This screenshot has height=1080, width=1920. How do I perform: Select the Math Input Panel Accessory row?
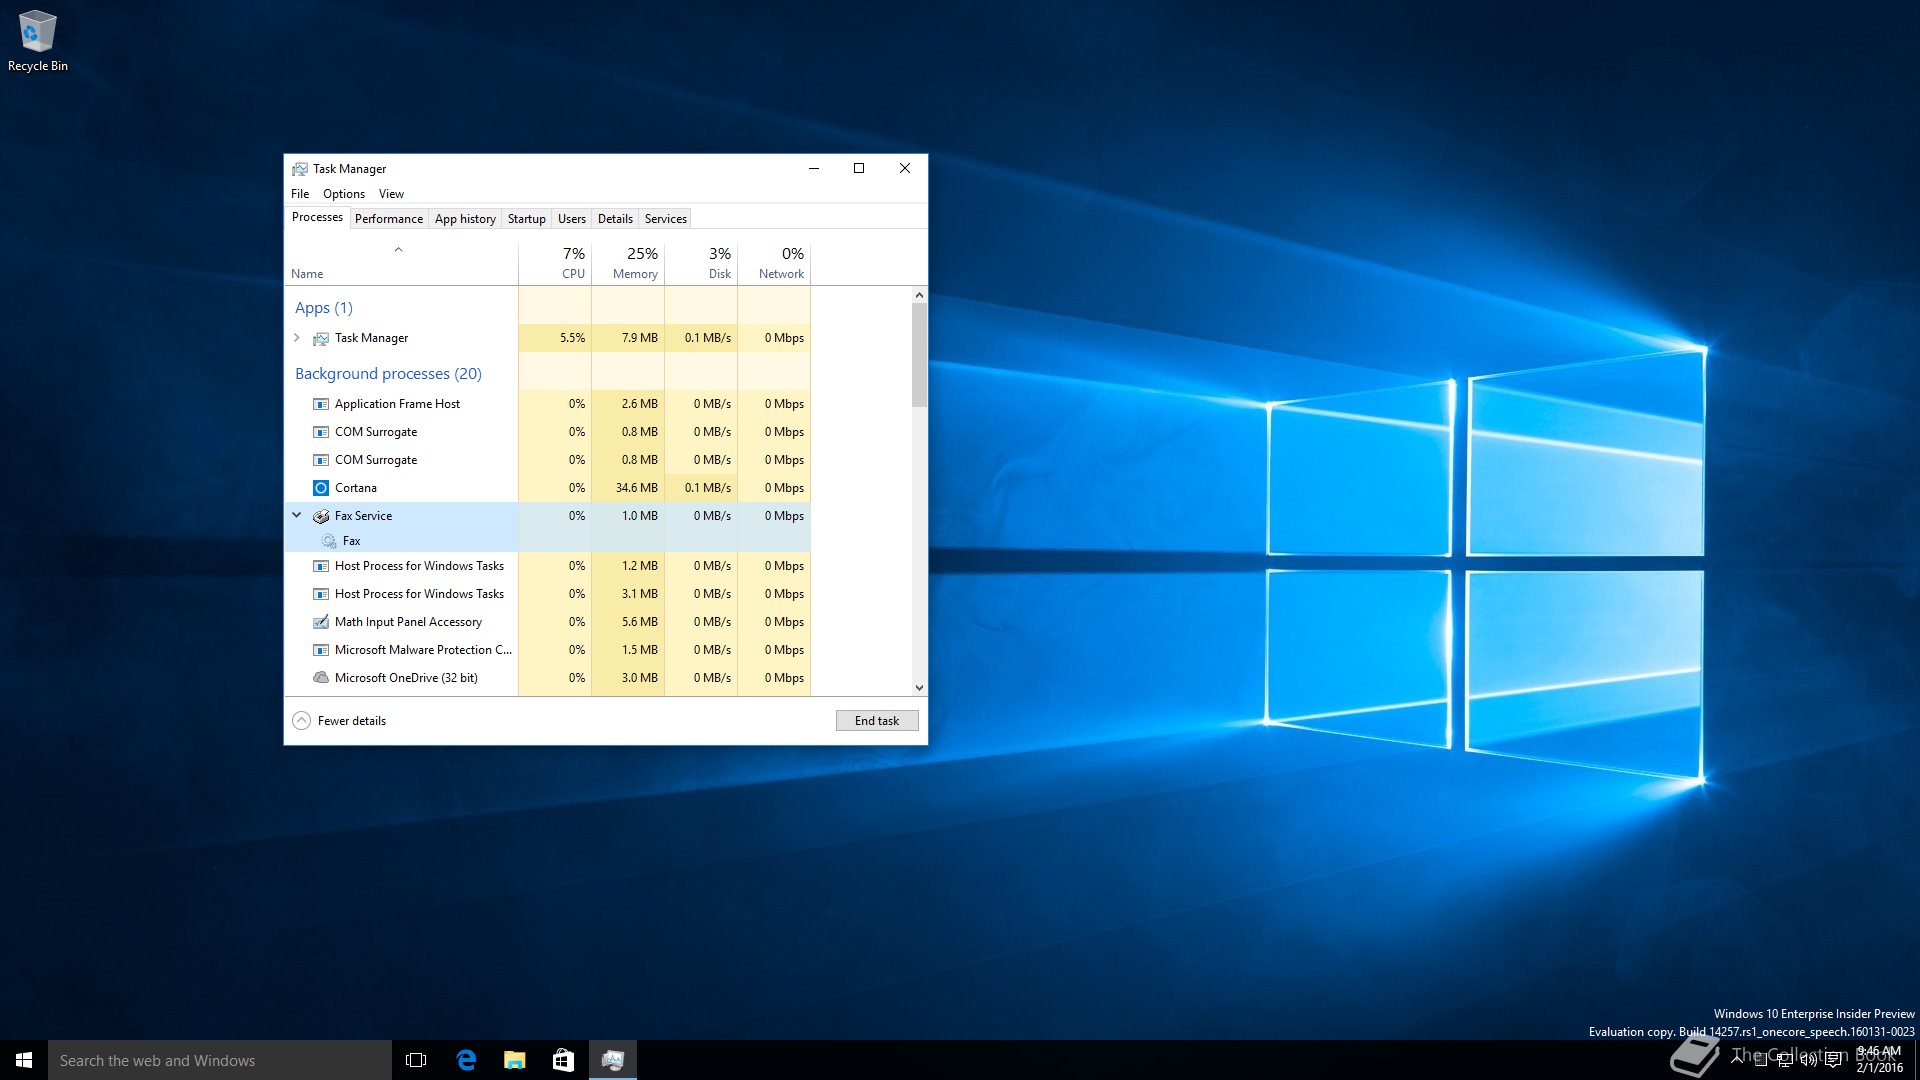click(548, 622)
